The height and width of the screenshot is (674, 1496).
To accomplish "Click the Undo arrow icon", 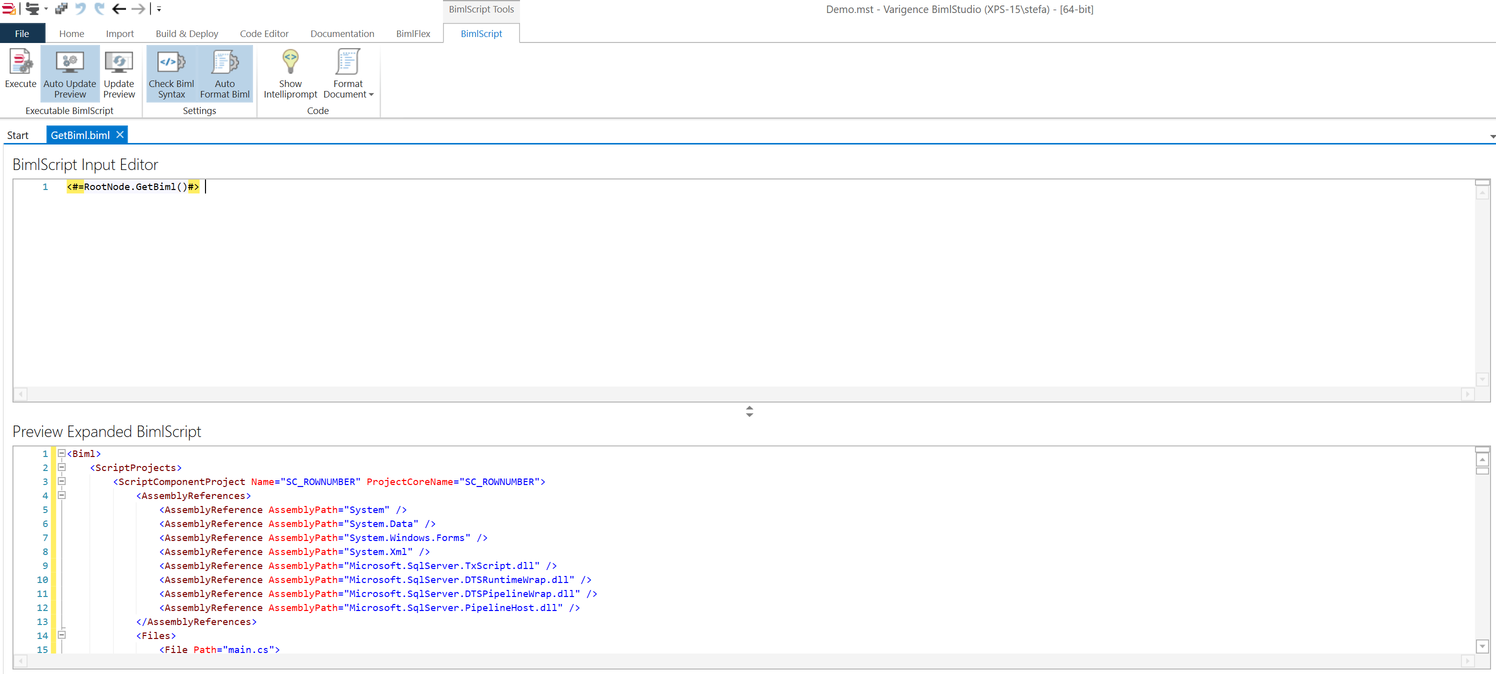I will tap(81, 9).
